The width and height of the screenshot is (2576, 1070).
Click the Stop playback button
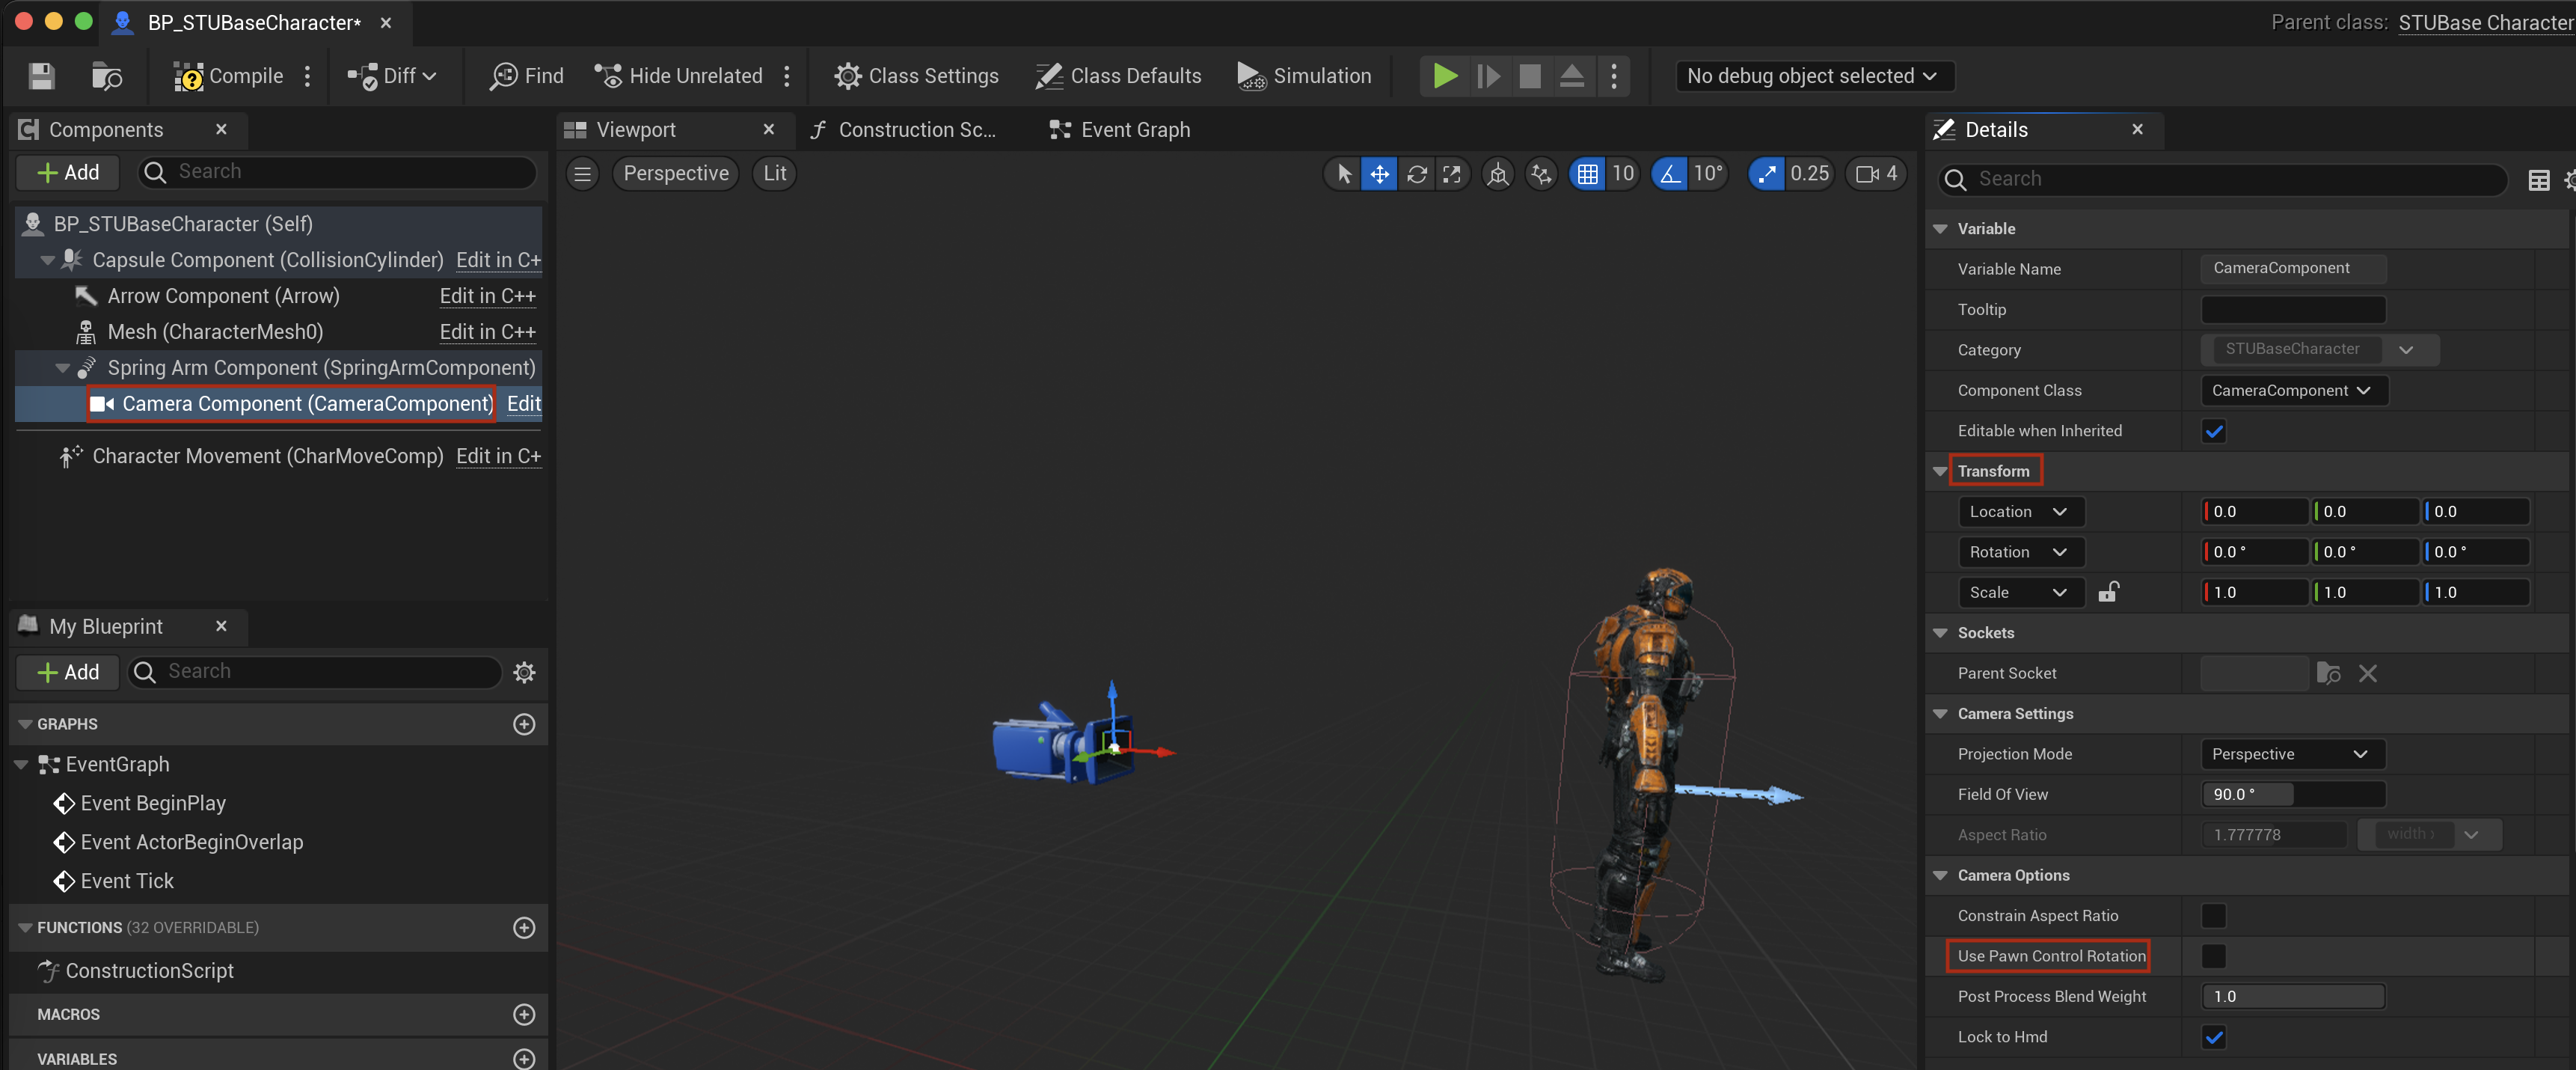pos(1530,76)
